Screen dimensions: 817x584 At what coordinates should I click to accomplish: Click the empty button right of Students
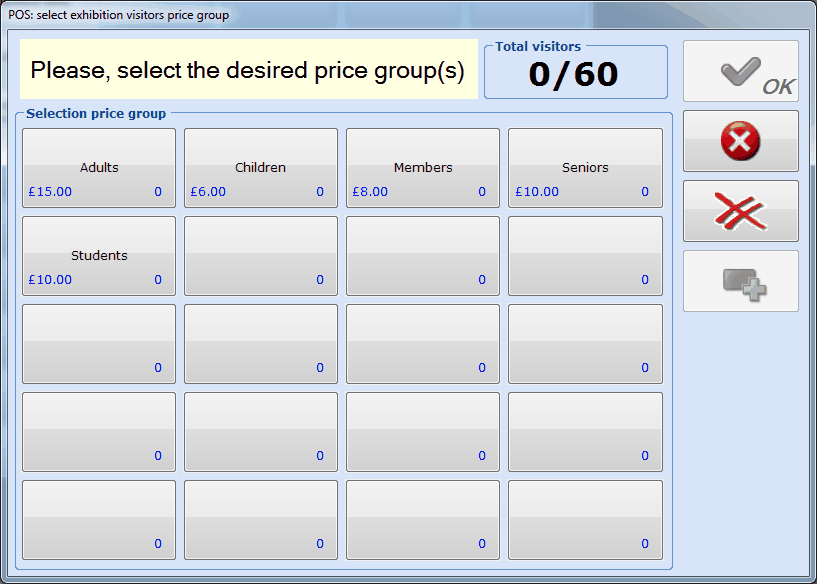click(x=261, y=255)
